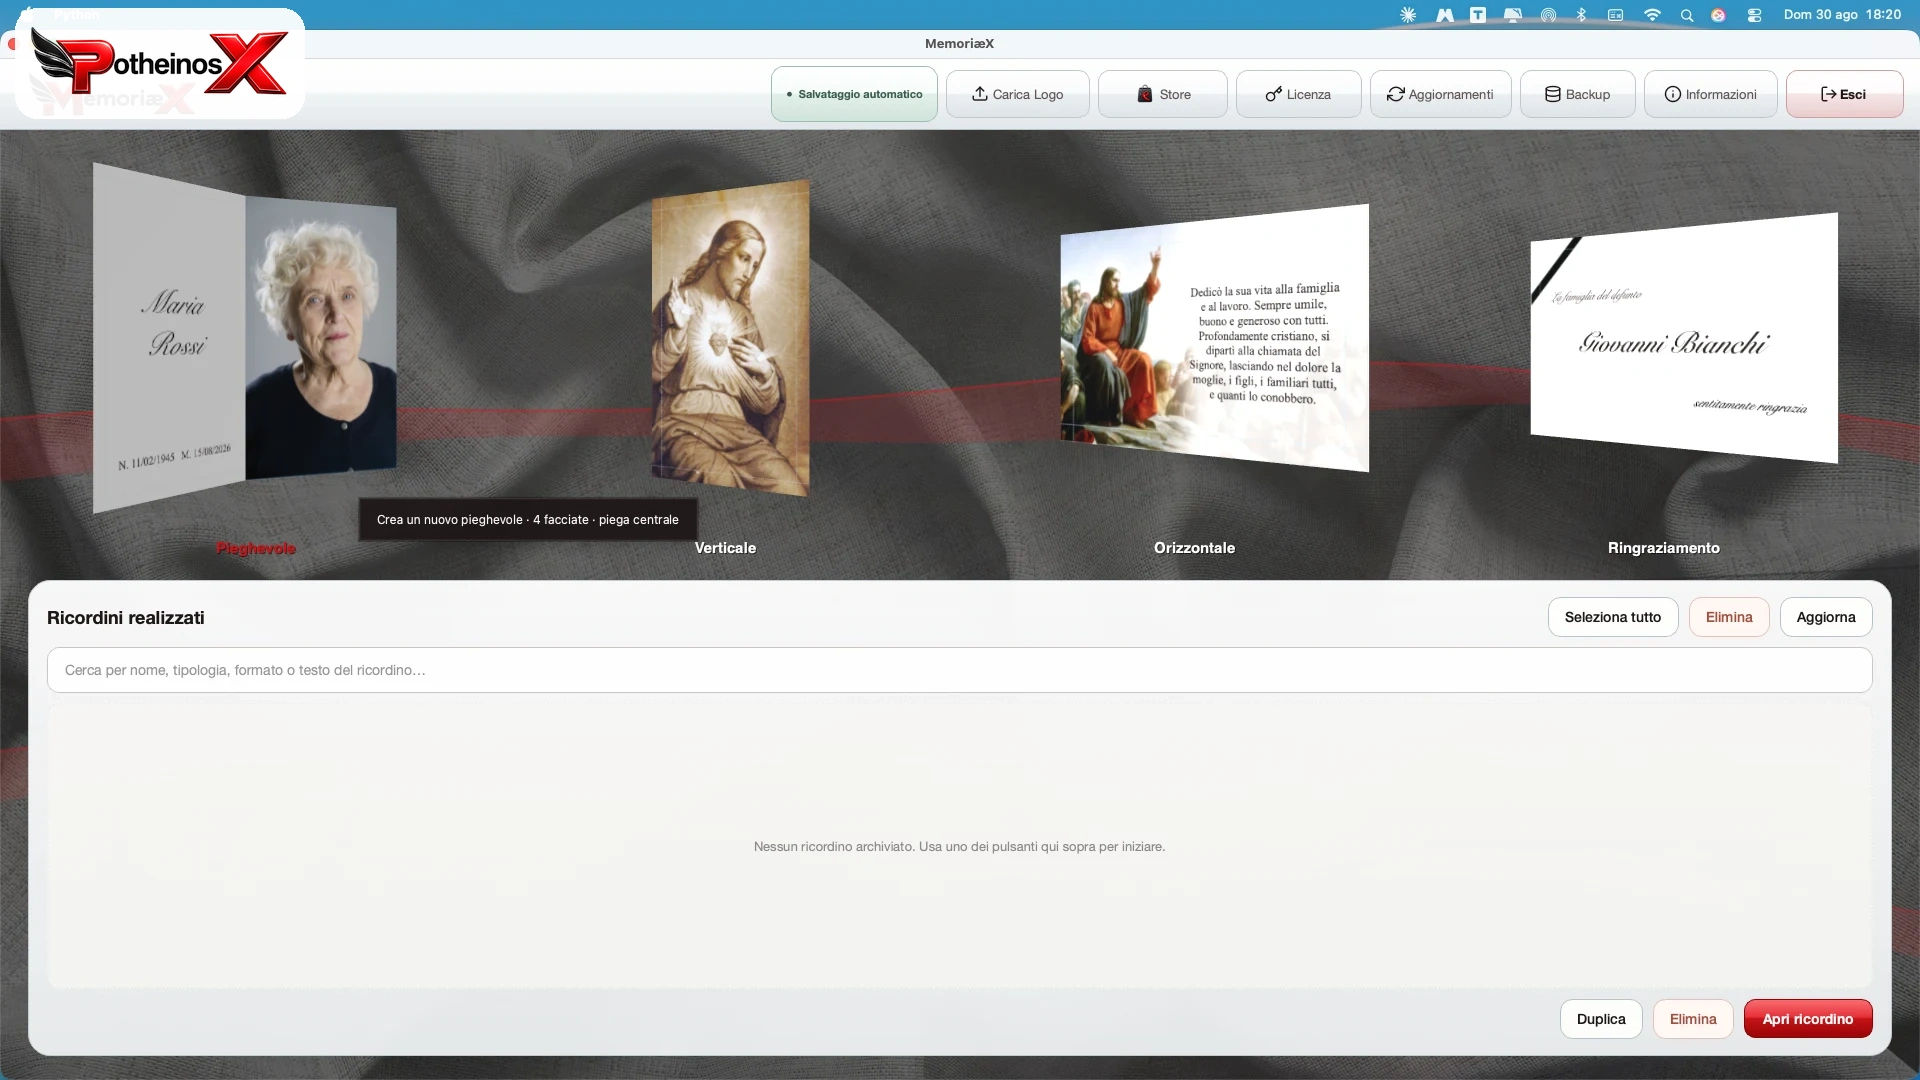Screen dimensions: 1920x1080
Task: Click the Seleziona tutto button
Action: (1613, 617)
